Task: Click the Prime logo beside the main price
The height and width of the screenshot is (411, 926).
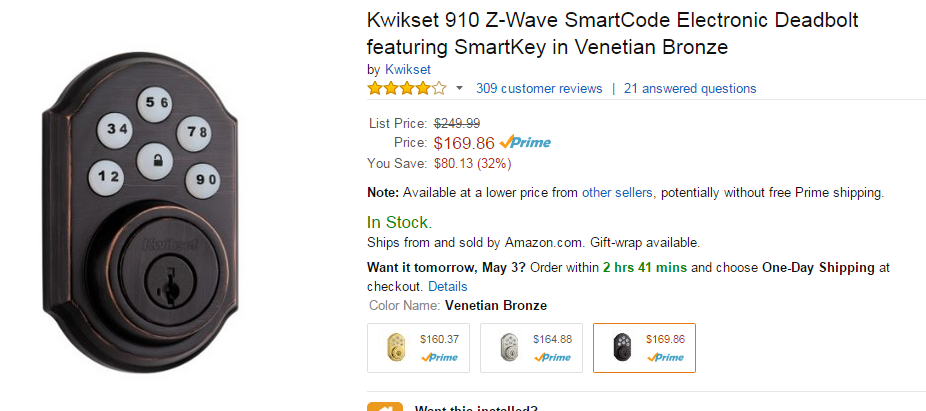Action: click(x=525, y=142)
